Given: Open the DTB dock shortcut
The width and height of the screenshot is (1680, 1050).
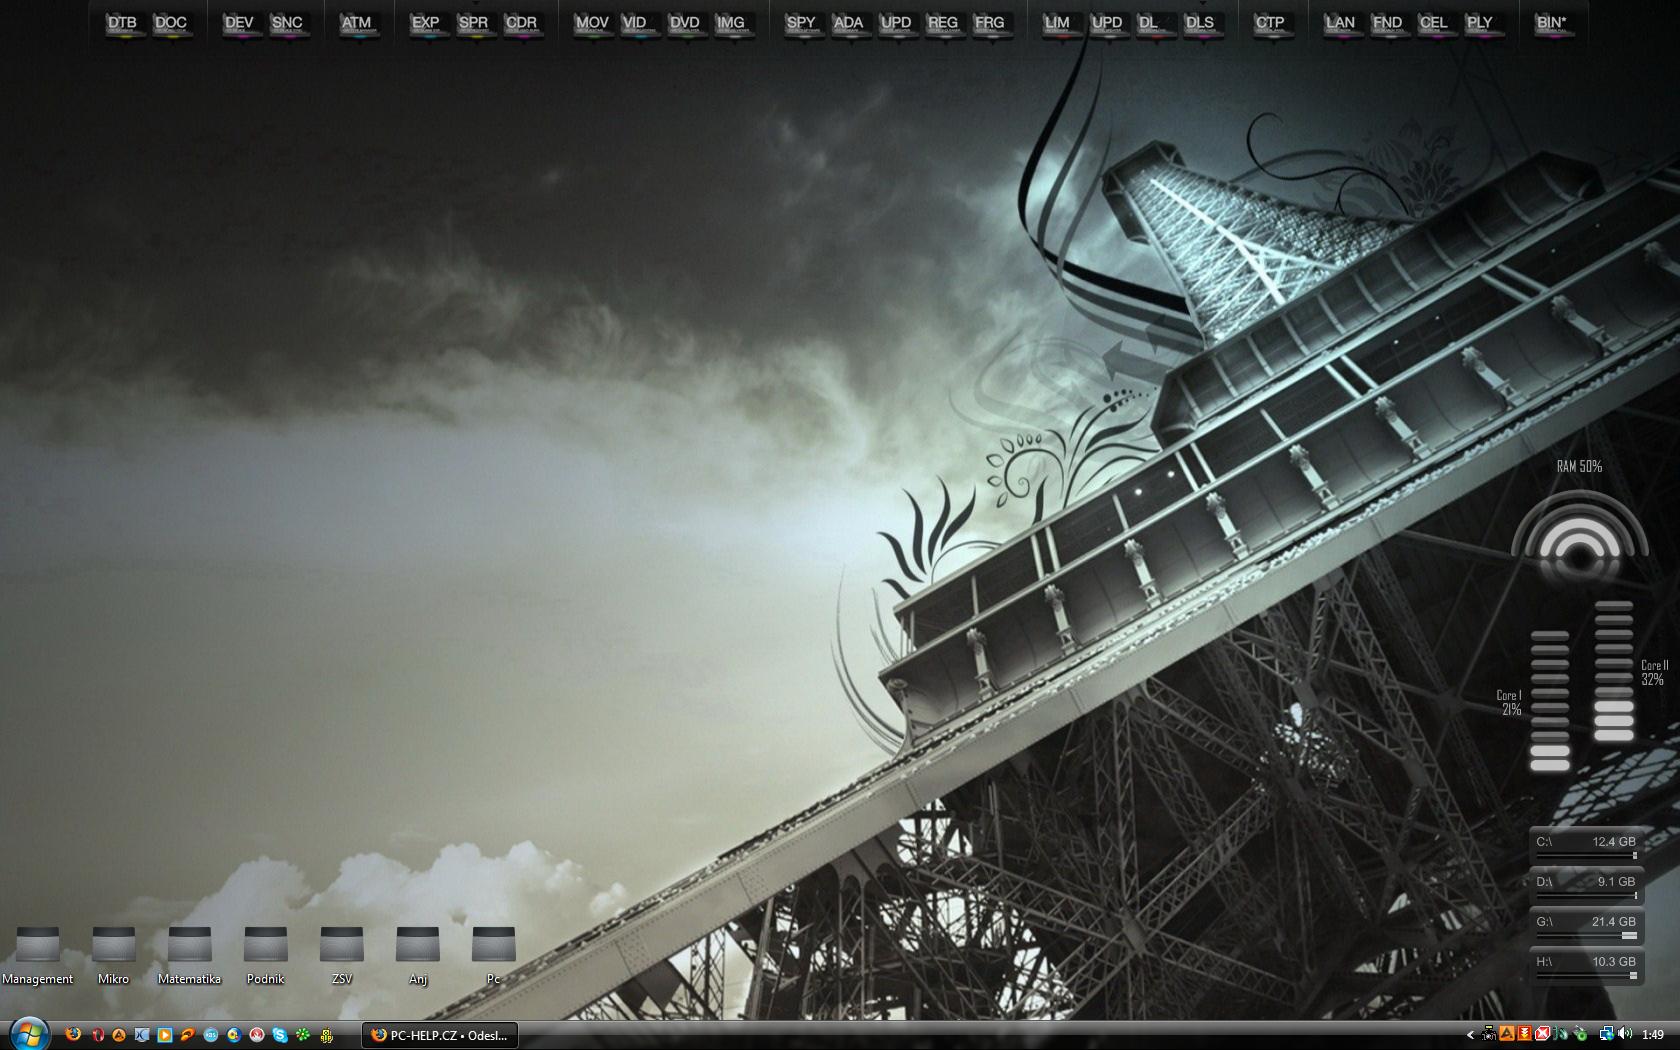Looking at the screenshot, I should (123, 24).
